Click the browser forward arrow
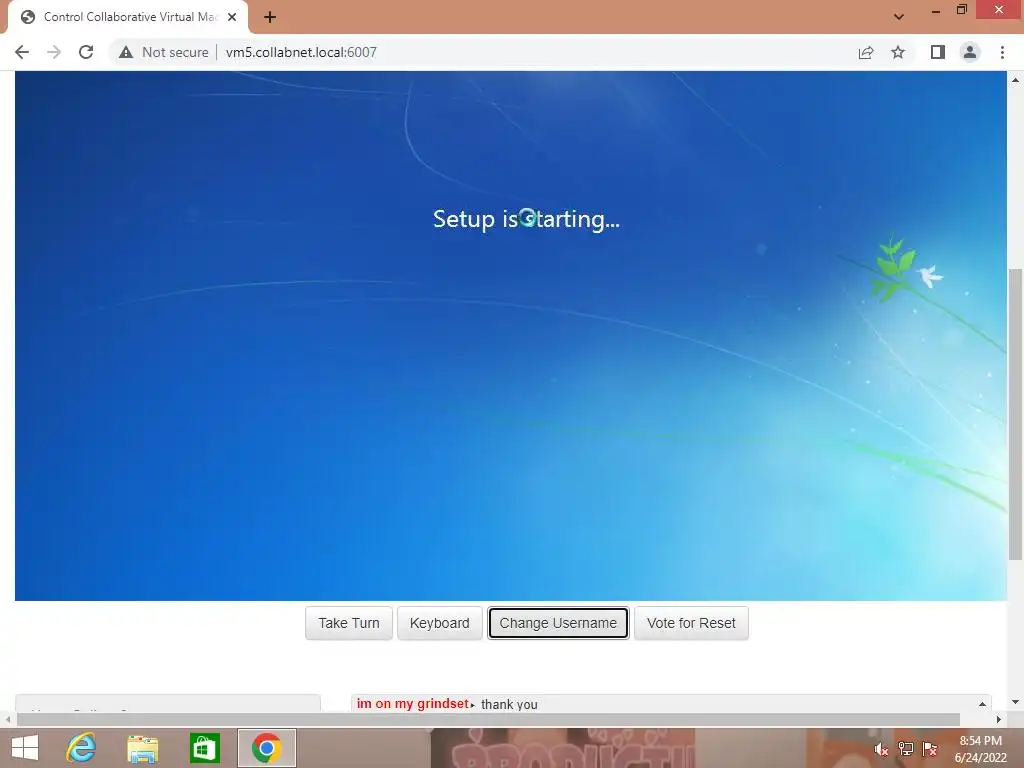The image size is (1024, 768). [54, 52]
